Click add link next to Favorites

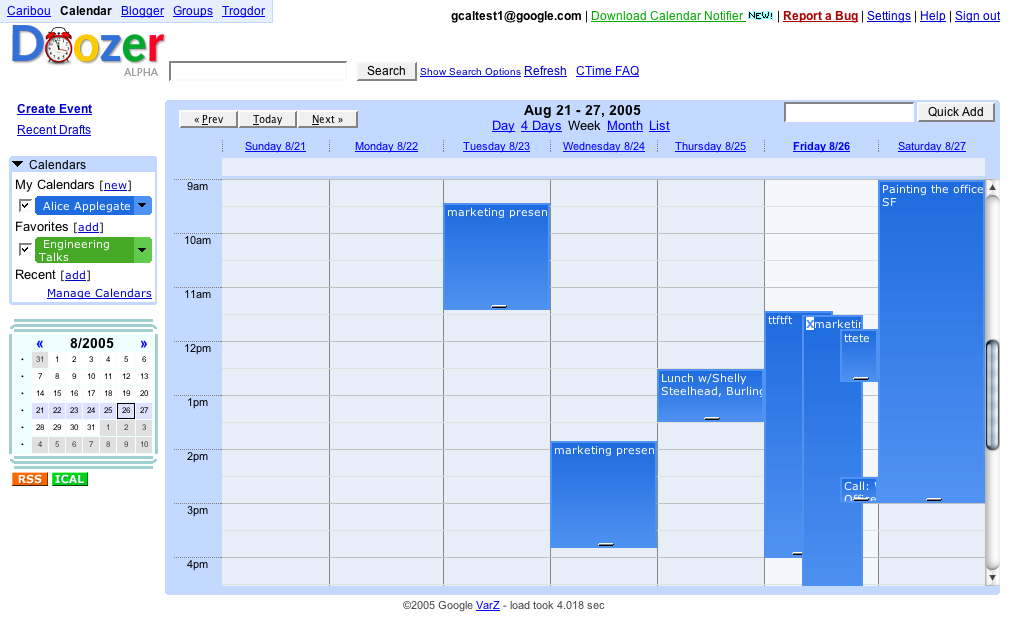89,227
